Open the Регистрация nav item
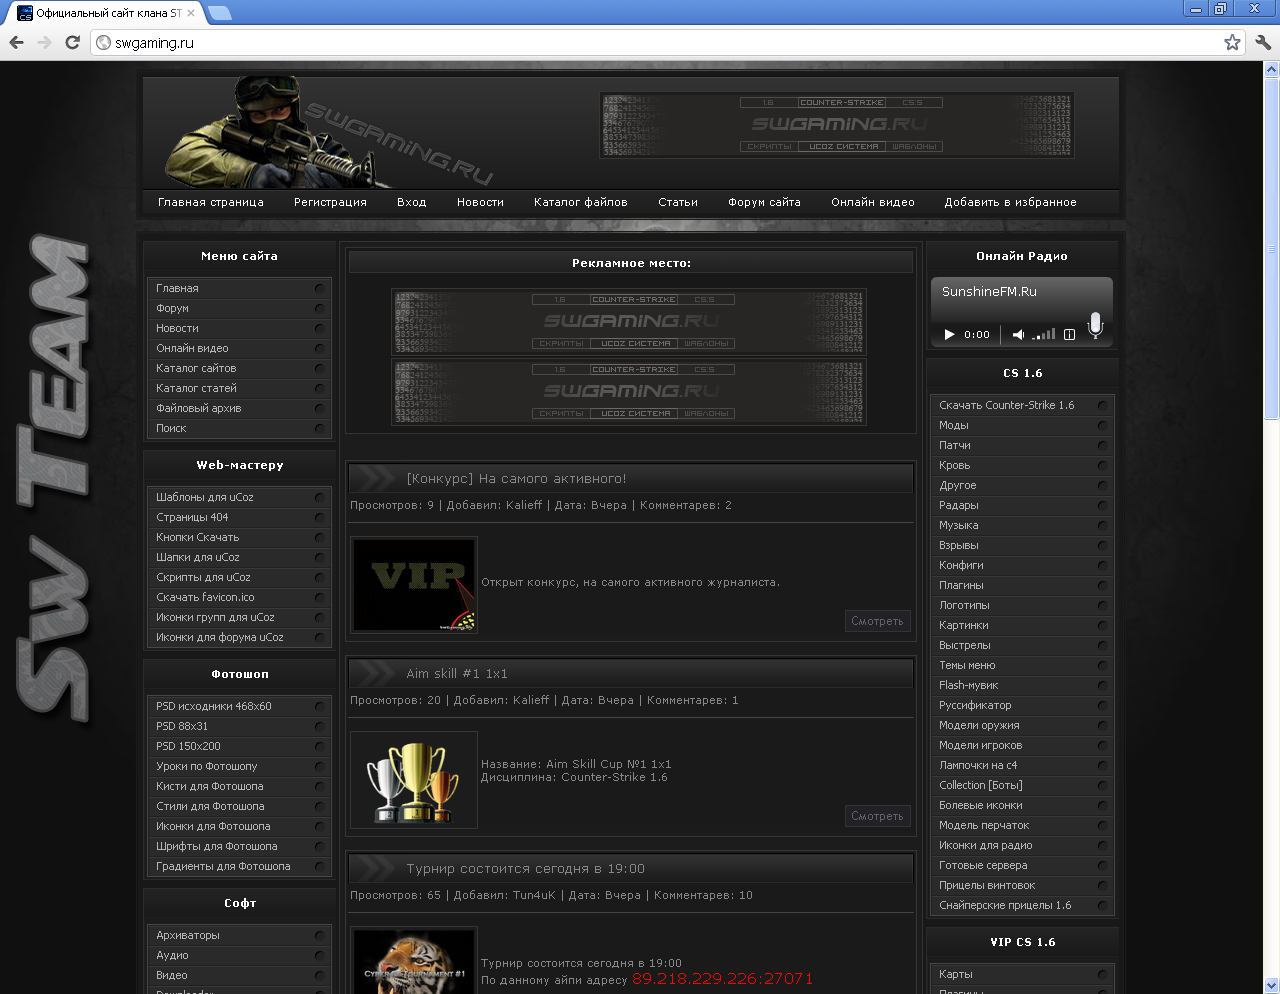Image resolution: width=1280 pixels, height=994 pixels. pos(330,202)
